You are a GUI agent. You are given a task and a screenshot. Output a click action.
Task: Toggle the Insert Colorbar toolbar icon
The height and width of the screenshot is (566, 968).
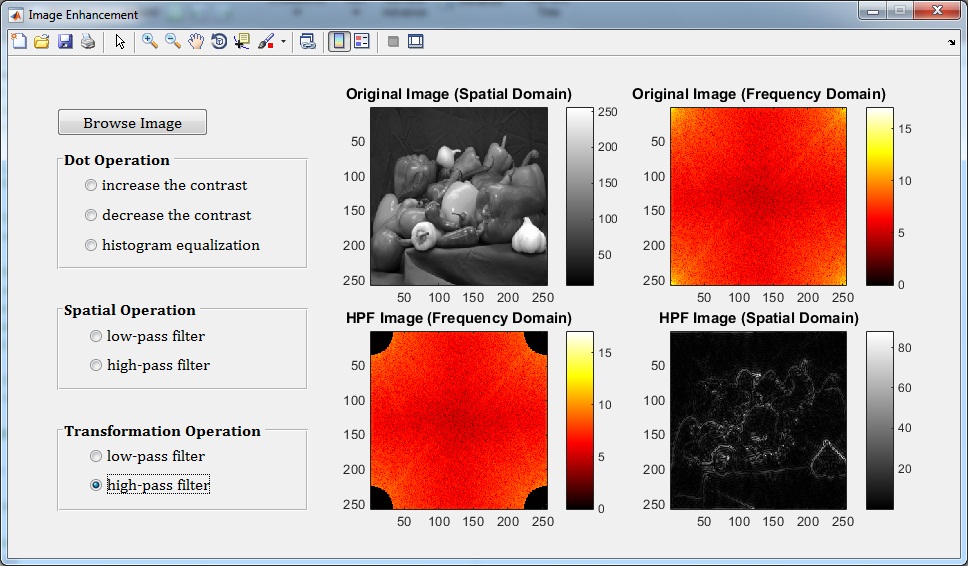pos(339,41)
